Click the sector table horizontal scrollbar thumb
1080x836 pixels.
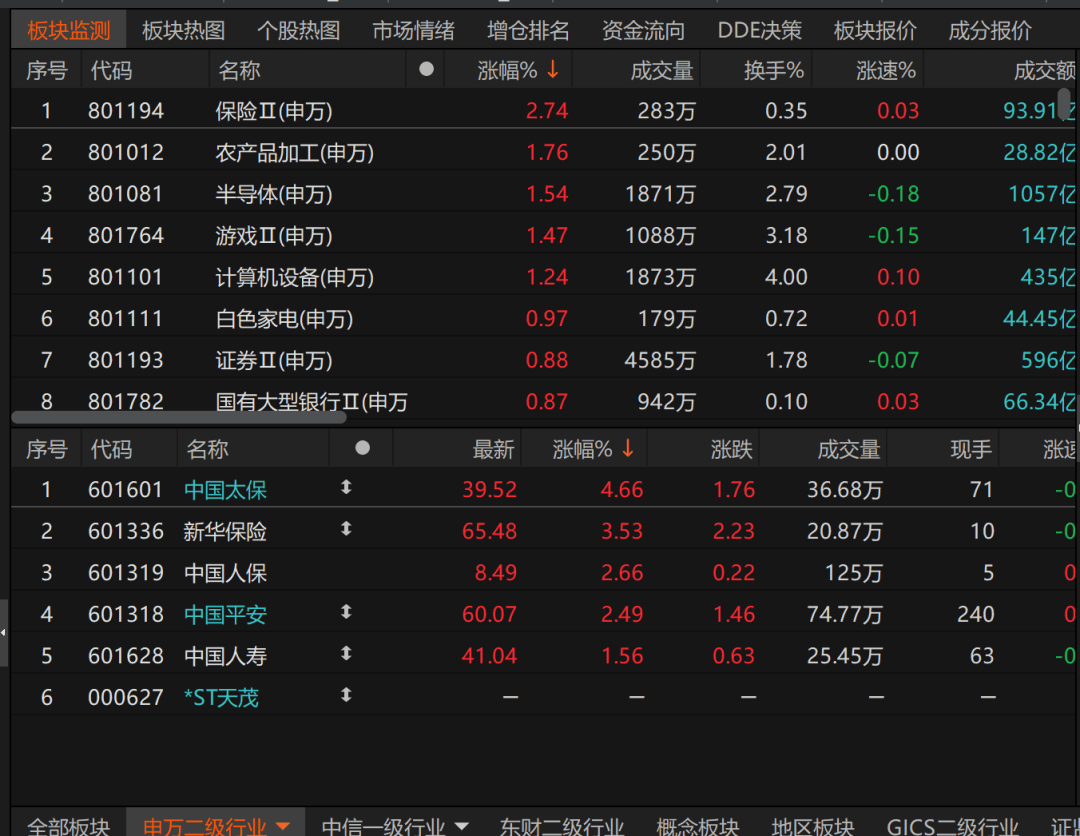[x=179, y=417]
